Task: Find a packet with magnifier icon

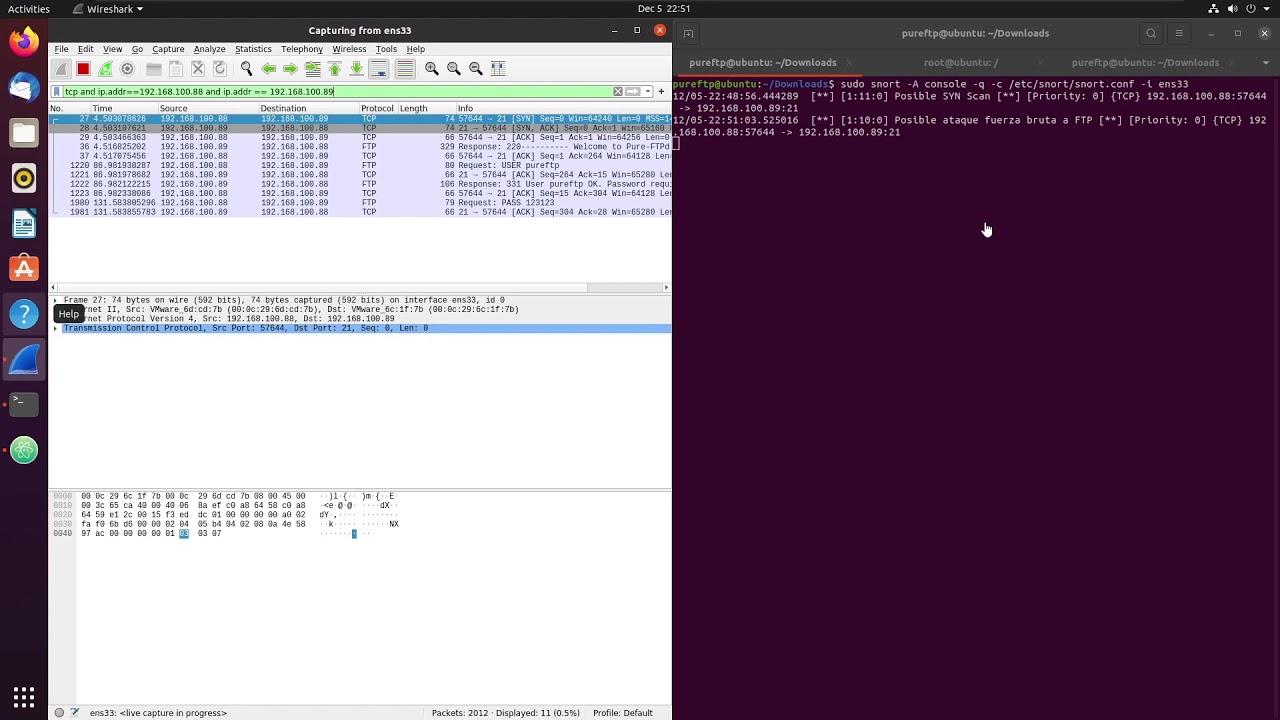Action: (246, 68)
